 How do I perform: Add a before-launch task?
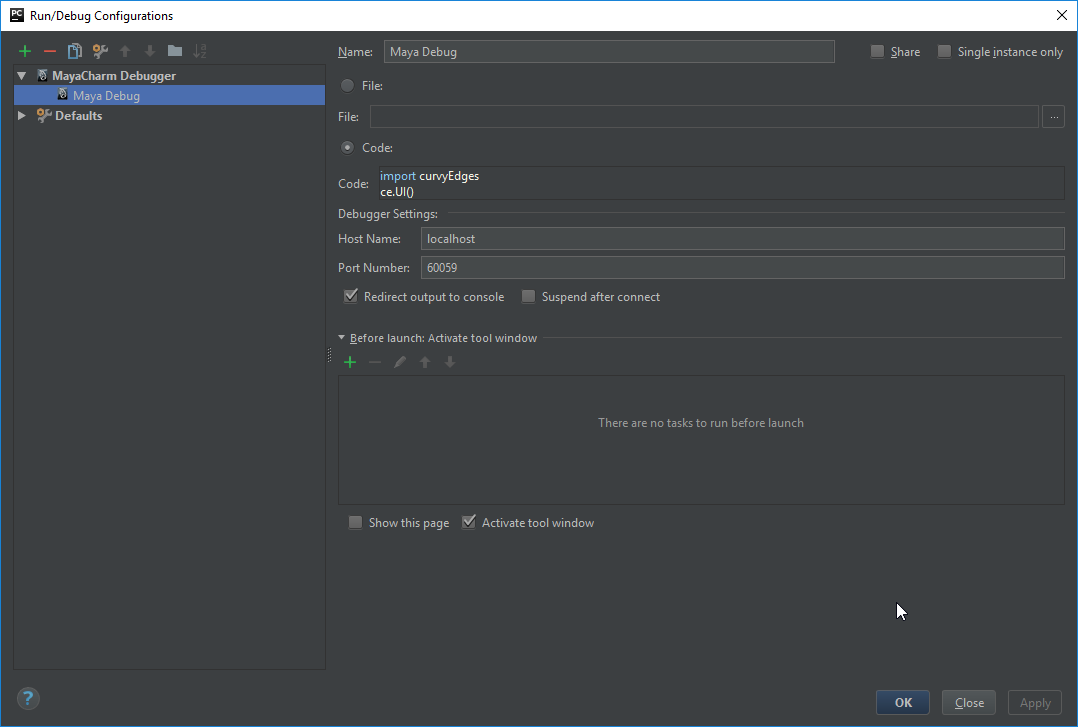coord(349,361)
